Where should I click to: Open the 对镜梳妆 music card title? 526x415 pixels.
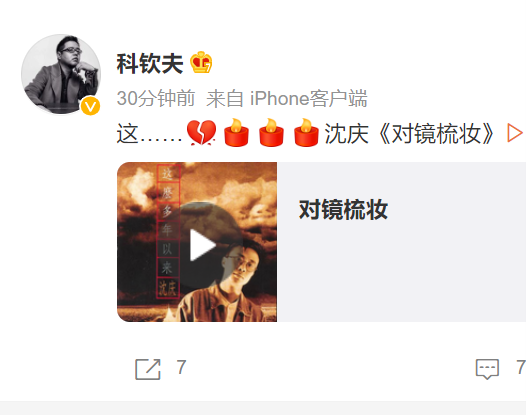(x=343, y=210)
